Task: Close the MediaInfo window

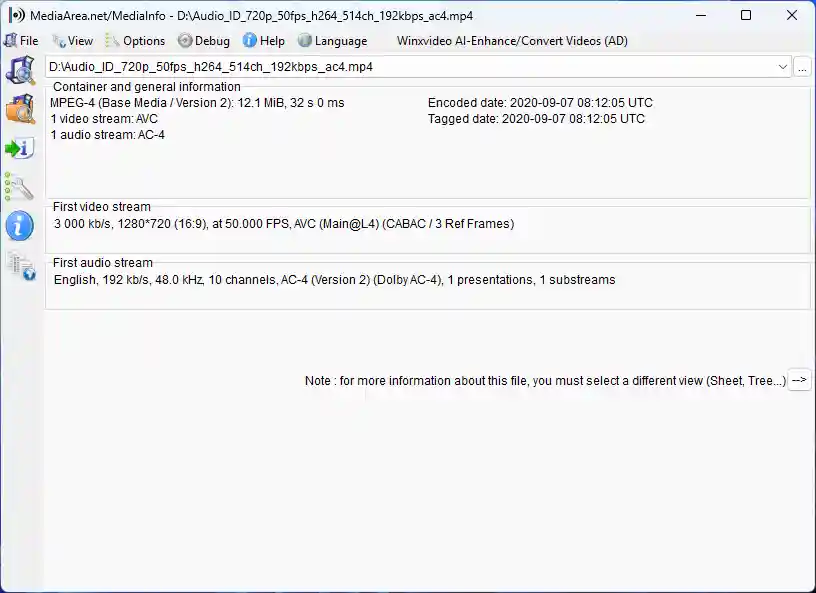Action: [792, 15]
